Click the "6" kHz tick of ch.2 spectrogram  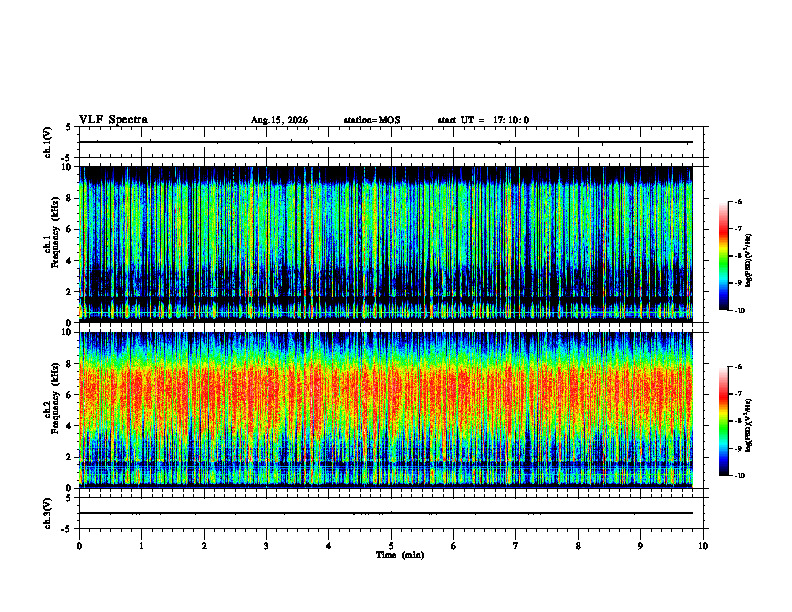point(69,395)
